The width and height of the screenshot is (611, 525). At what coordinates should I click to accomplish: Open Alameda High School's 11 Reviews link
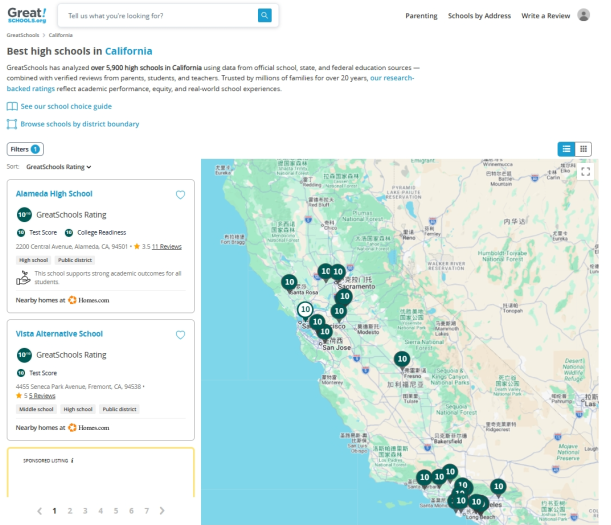point(166,247)
